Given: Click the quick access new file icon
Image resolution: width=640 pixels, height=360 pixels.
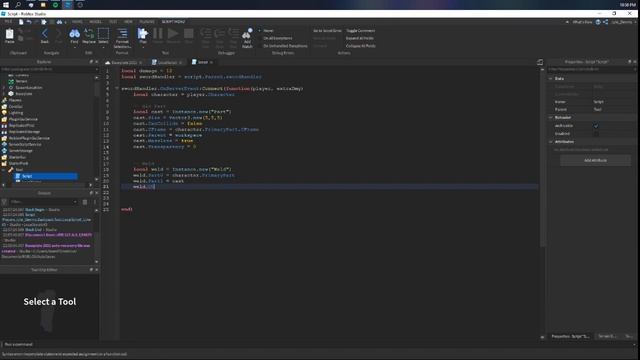Looking at the screenshot, I should (21, 22).
